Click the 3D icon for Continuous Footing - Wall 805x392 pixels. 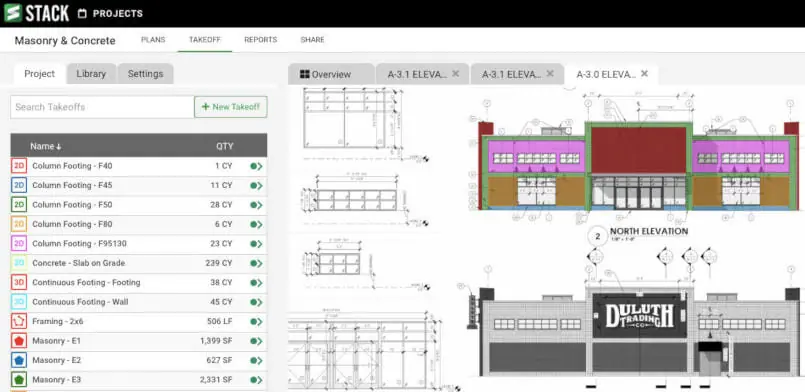coord(19,302)
